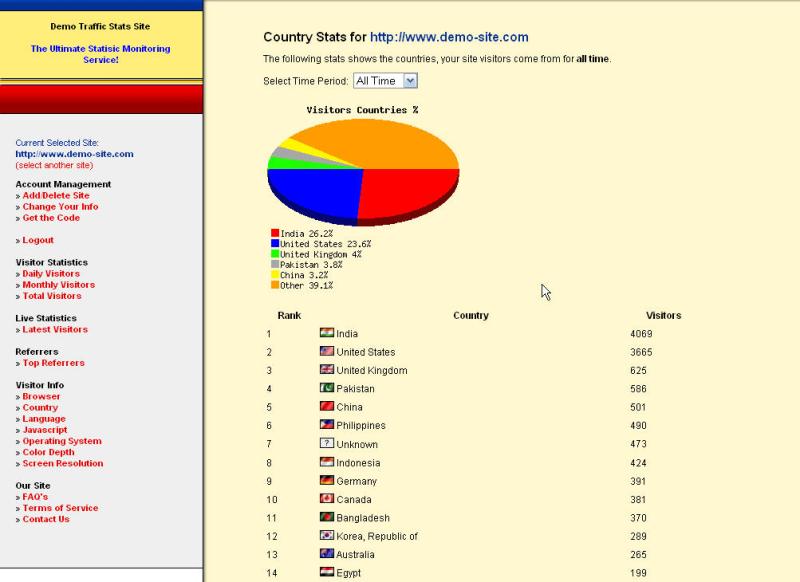Click the orange Other legend swatch
The width and height of the screenshot is (800, 582).
pos(275,285)
